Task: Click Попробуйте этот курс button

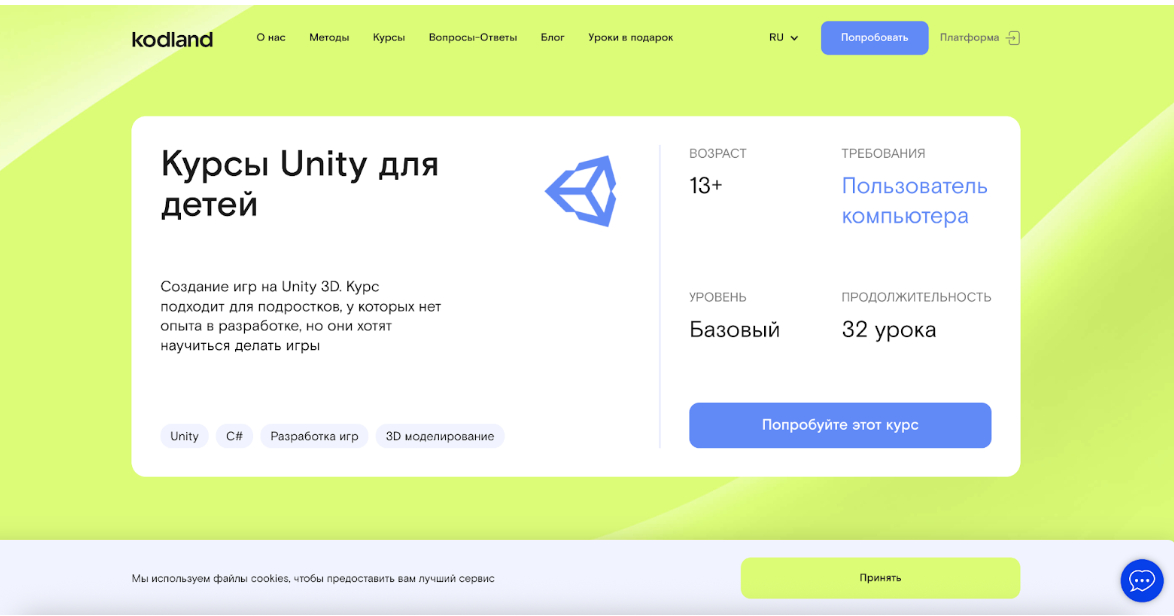Action: tap(840, 425)
